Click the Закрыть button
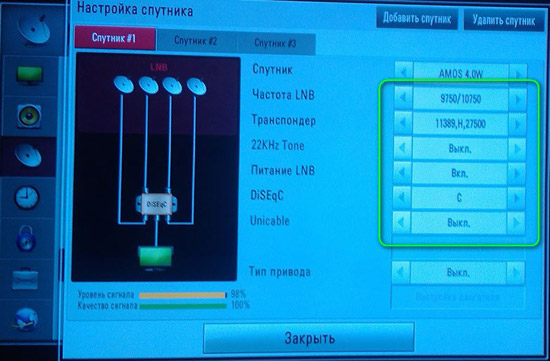Viewport: 550px width, 361px height. (309, 338)
